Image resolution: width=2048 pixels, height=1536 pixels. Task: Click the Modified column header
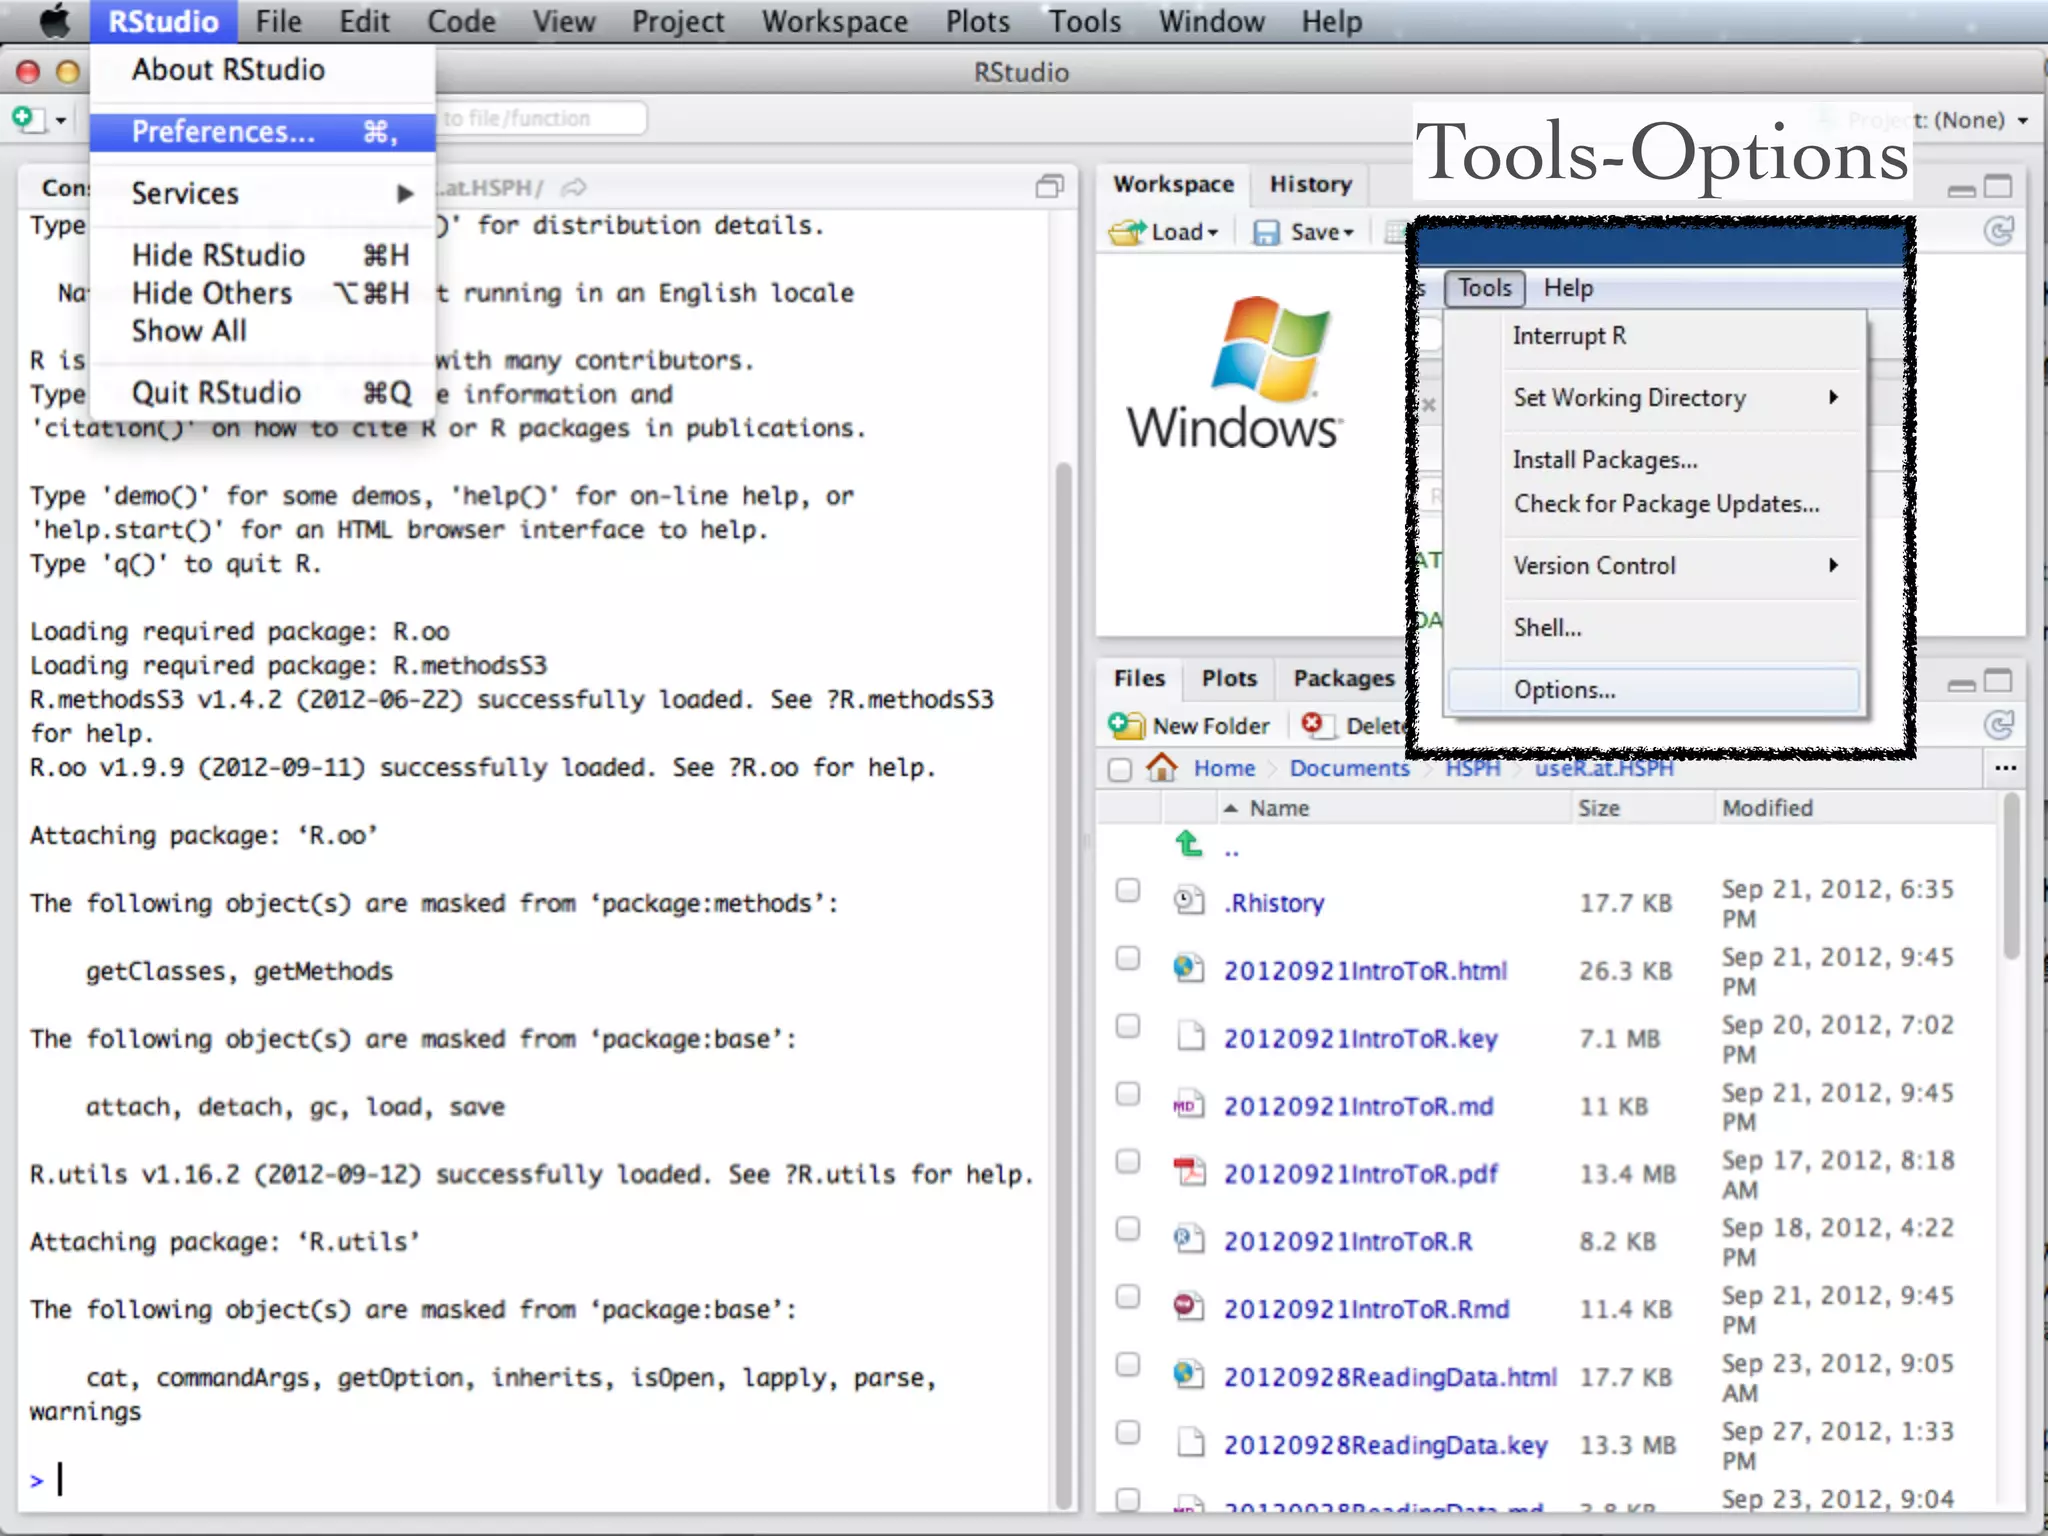click(x=1766, y=807)
